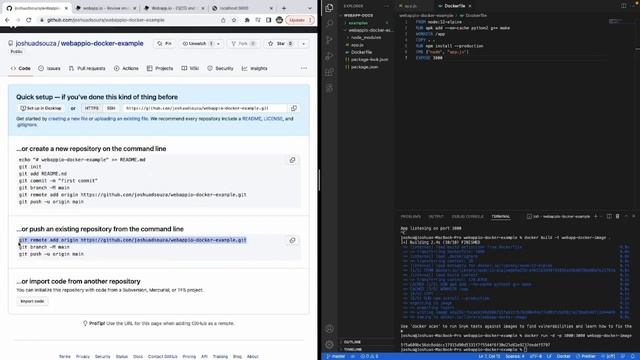This screenshot has height=360, width=640.
Task: Open the DEBUG CONSOLE panel tab
Action: tap(467, 216)
